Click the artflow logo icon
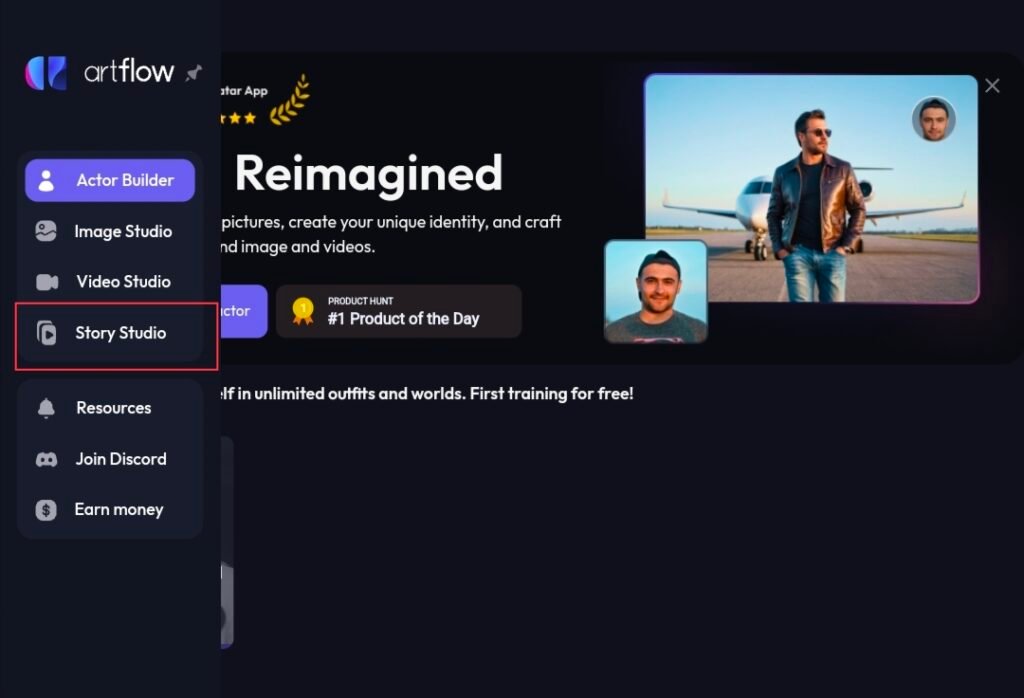 click(46, 72)
